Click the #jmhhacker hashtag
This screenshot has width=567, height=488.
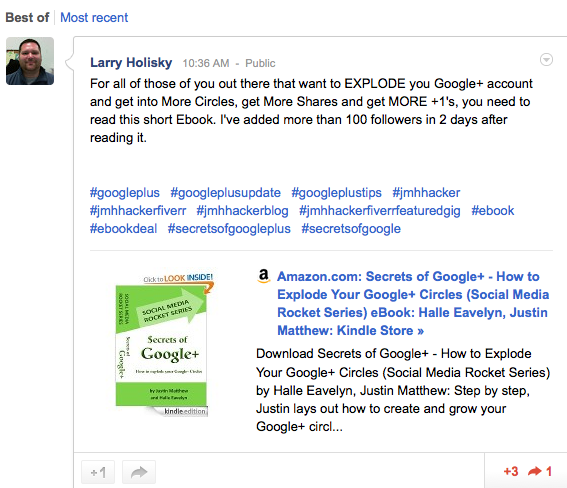click(426, 193)
